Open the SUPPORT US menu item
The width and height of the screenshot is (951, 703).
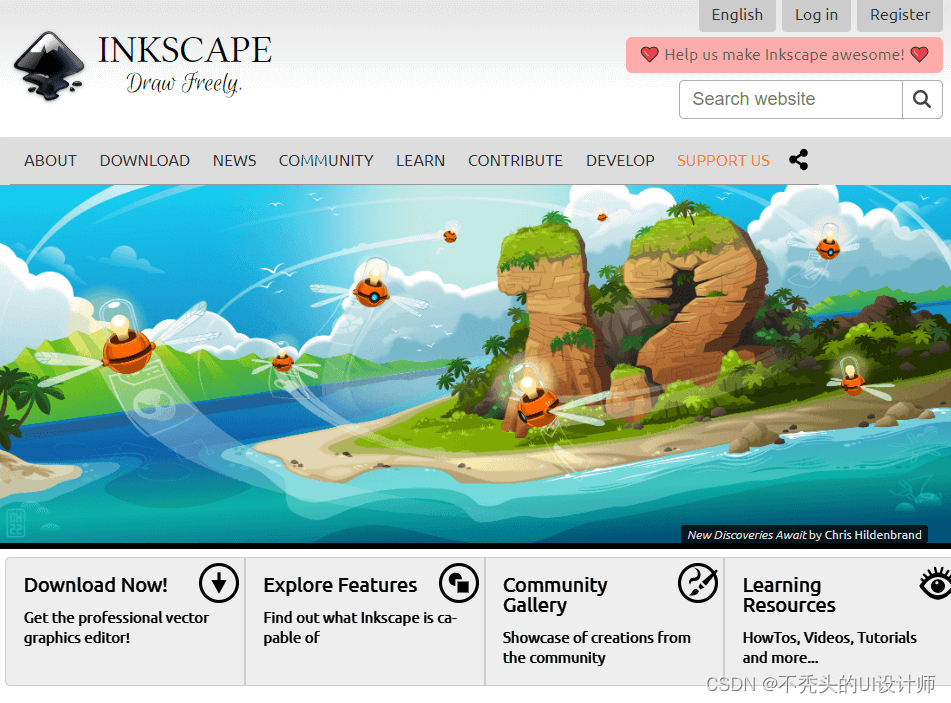723,161
